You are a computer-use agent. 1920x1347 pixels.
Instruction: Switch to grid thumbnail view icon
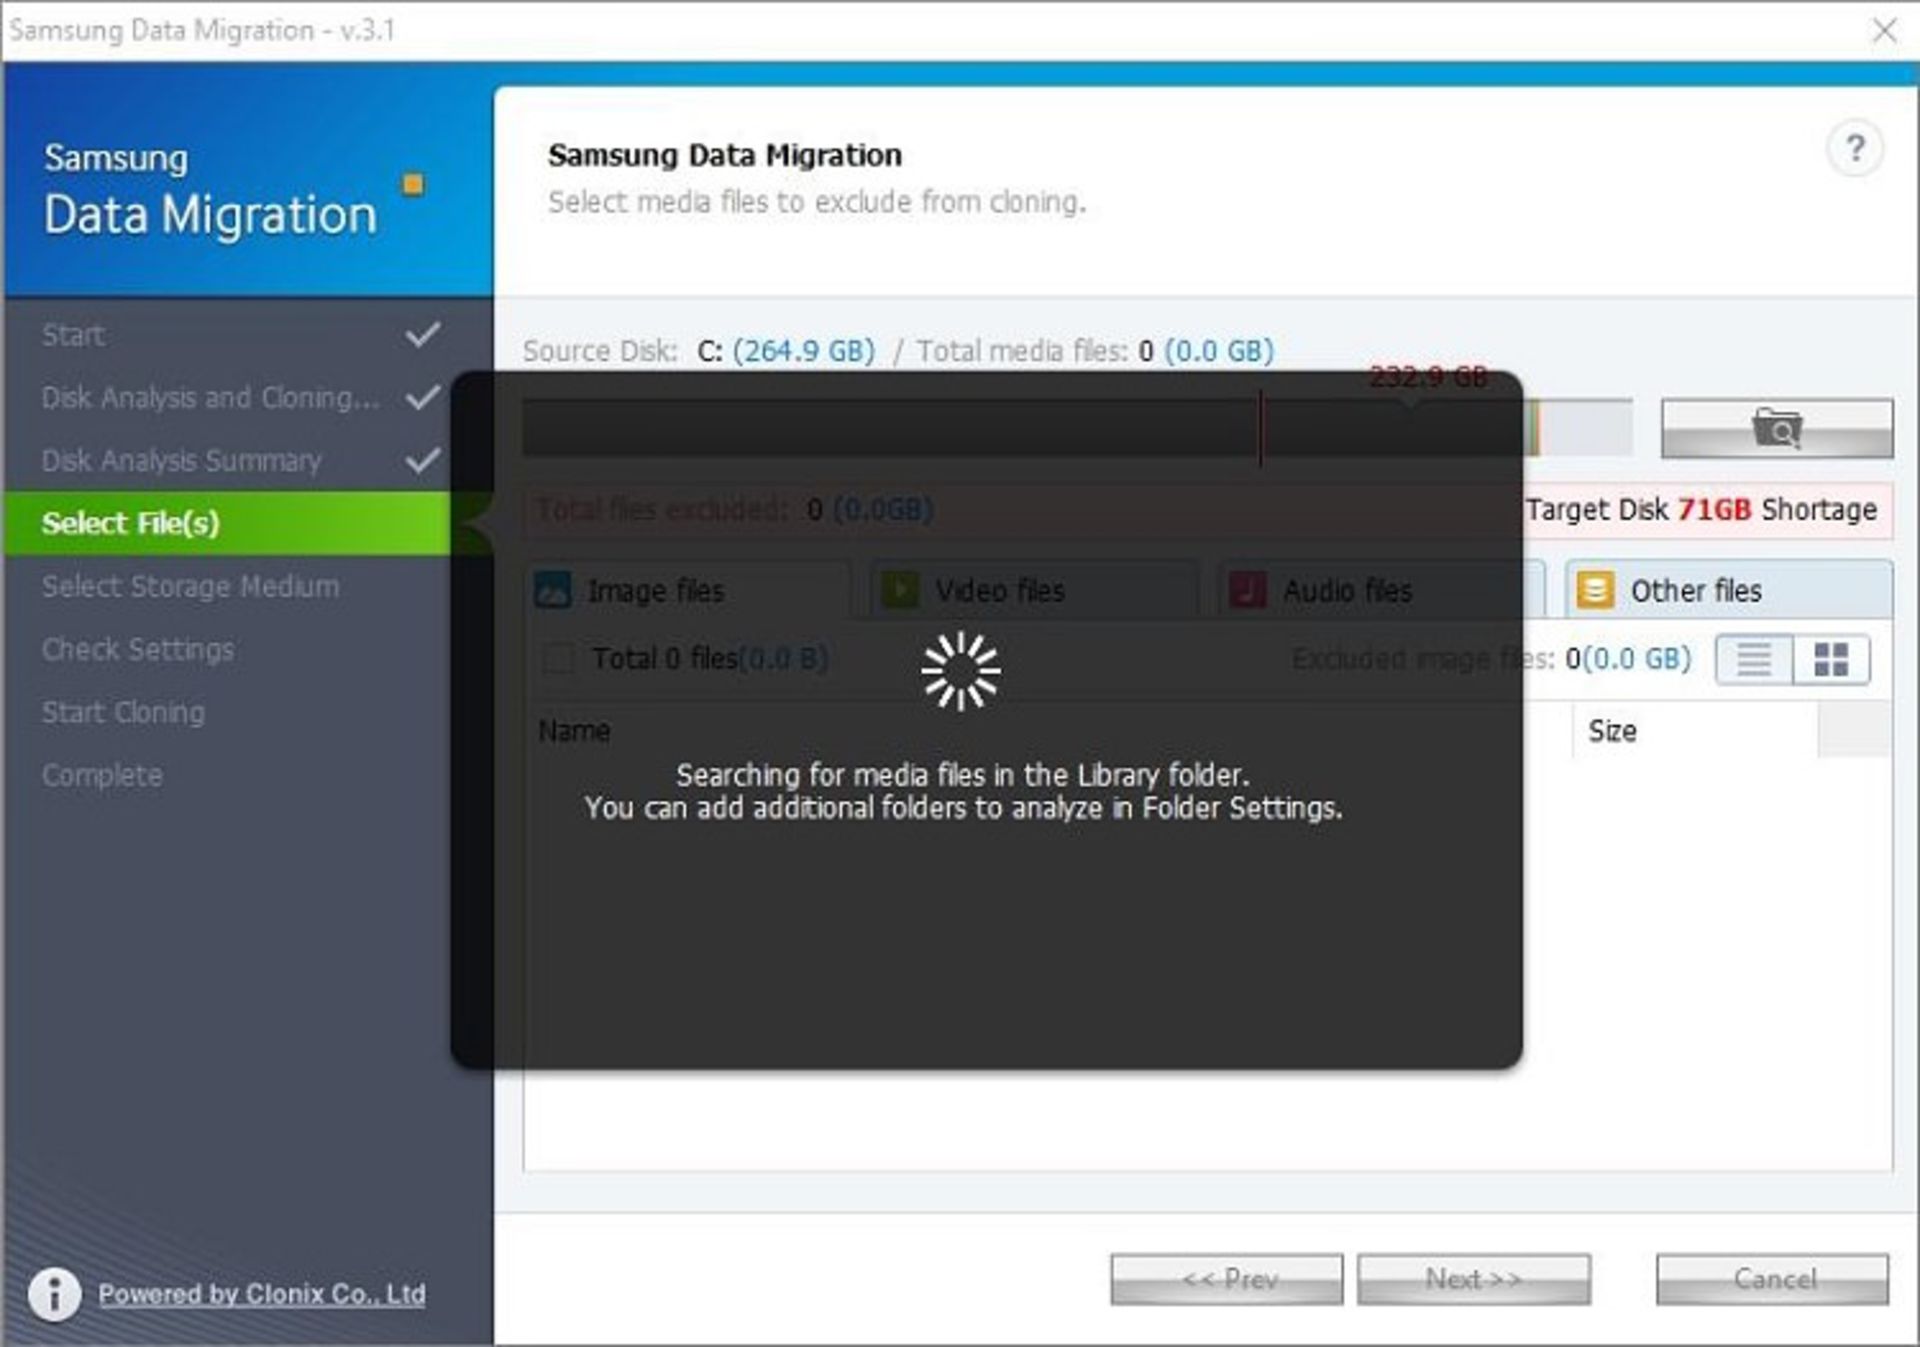coord(1831,659)
